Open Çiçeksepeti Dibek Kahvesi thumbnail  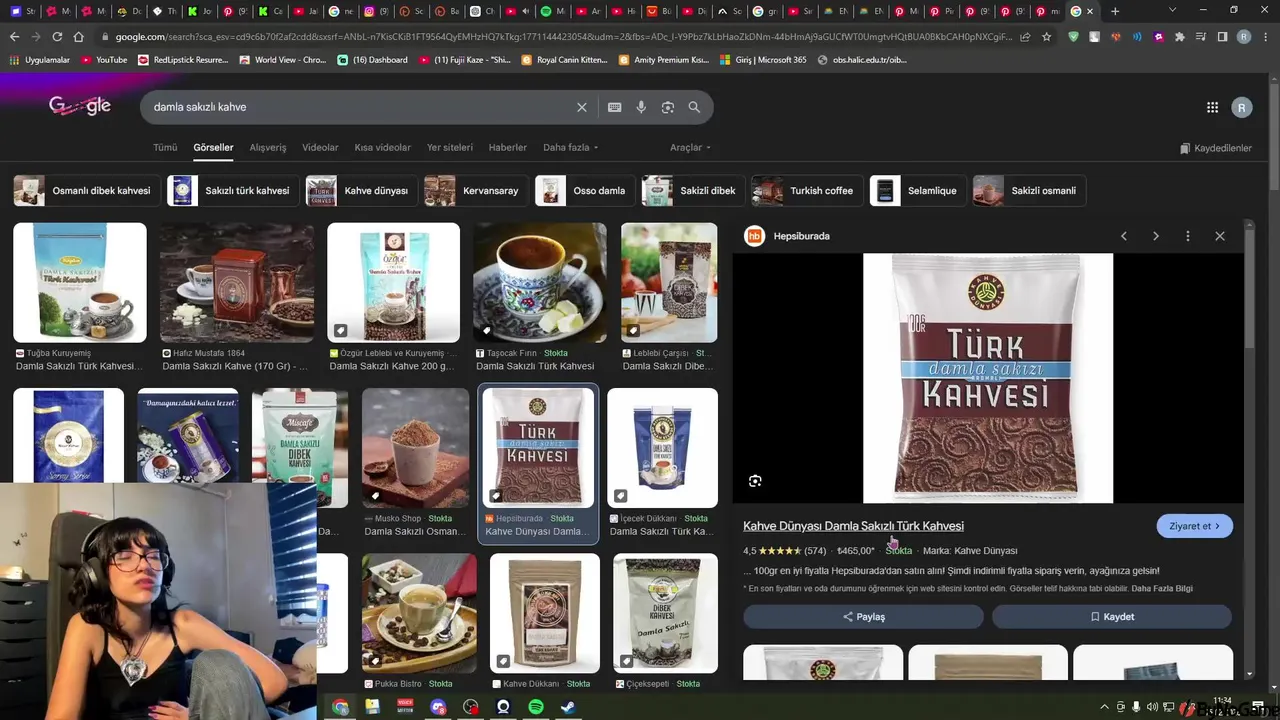click(x=665, y=613)
